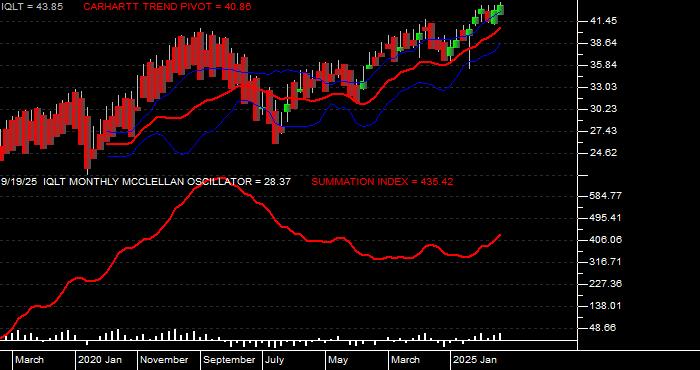Click the 38.64 price axis value
This screenshot has height=370, width=700.
603,43
